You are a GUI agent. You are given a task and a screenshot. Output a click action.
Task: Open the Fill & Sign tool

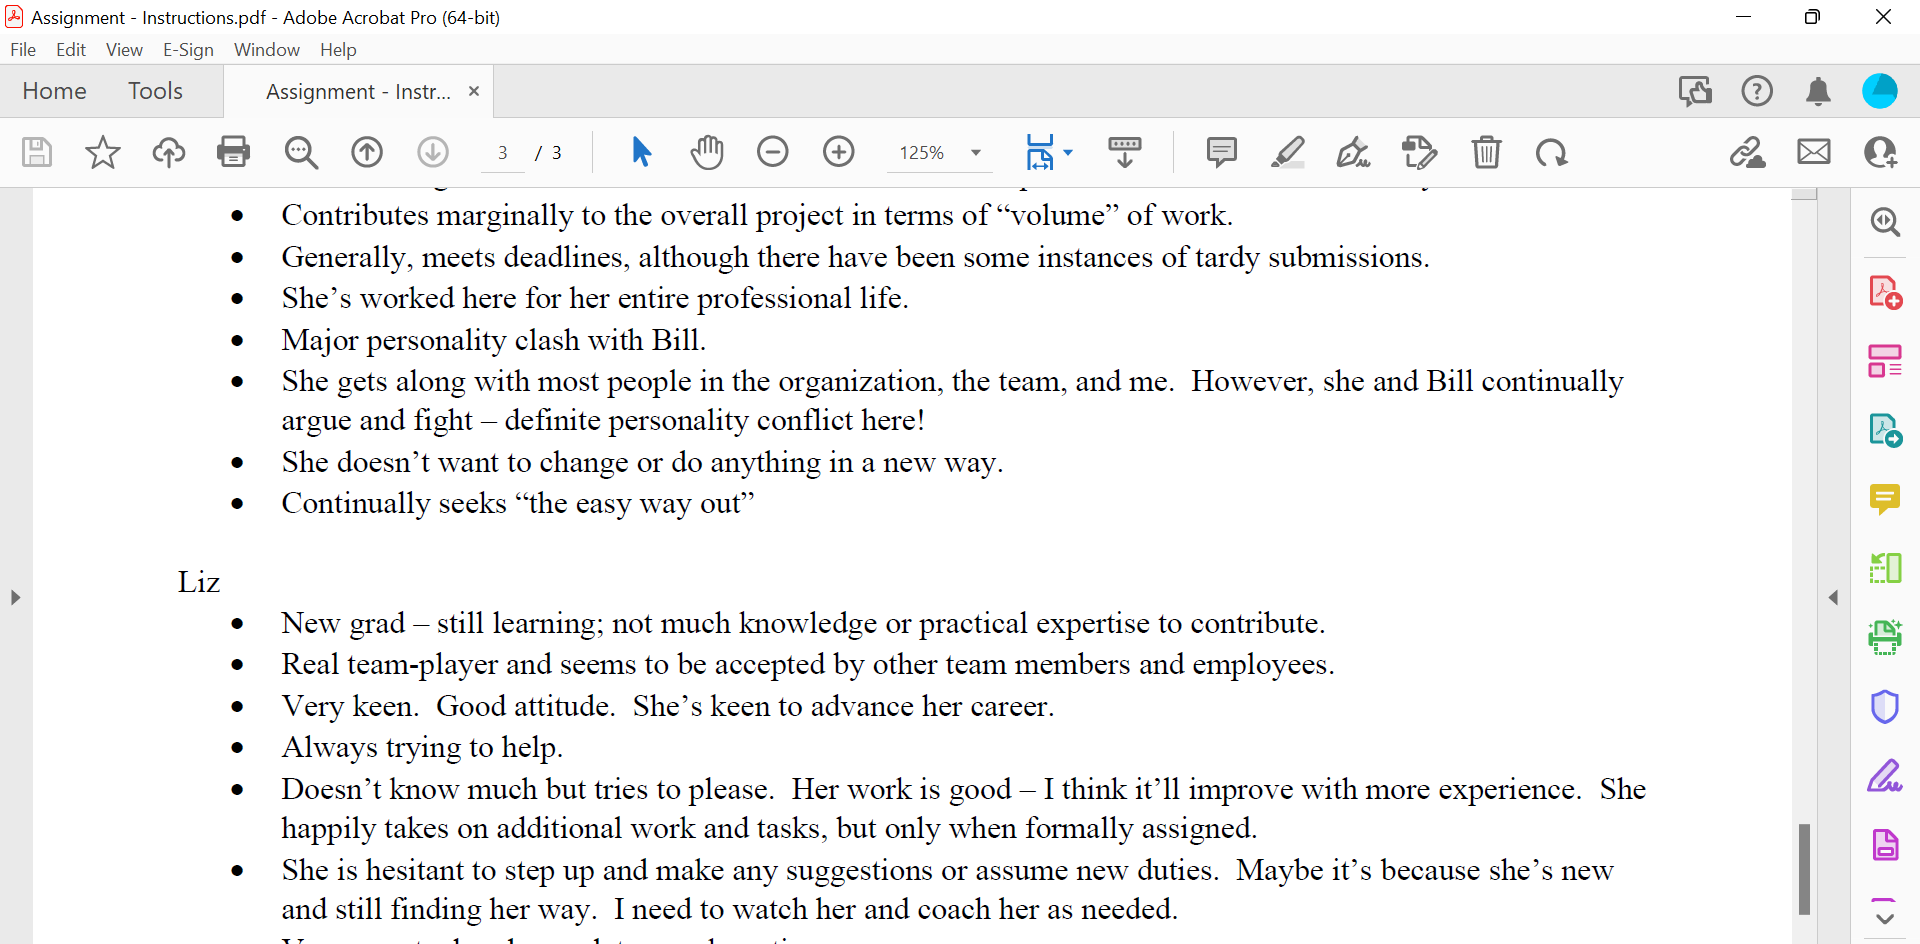(1353, 152)
